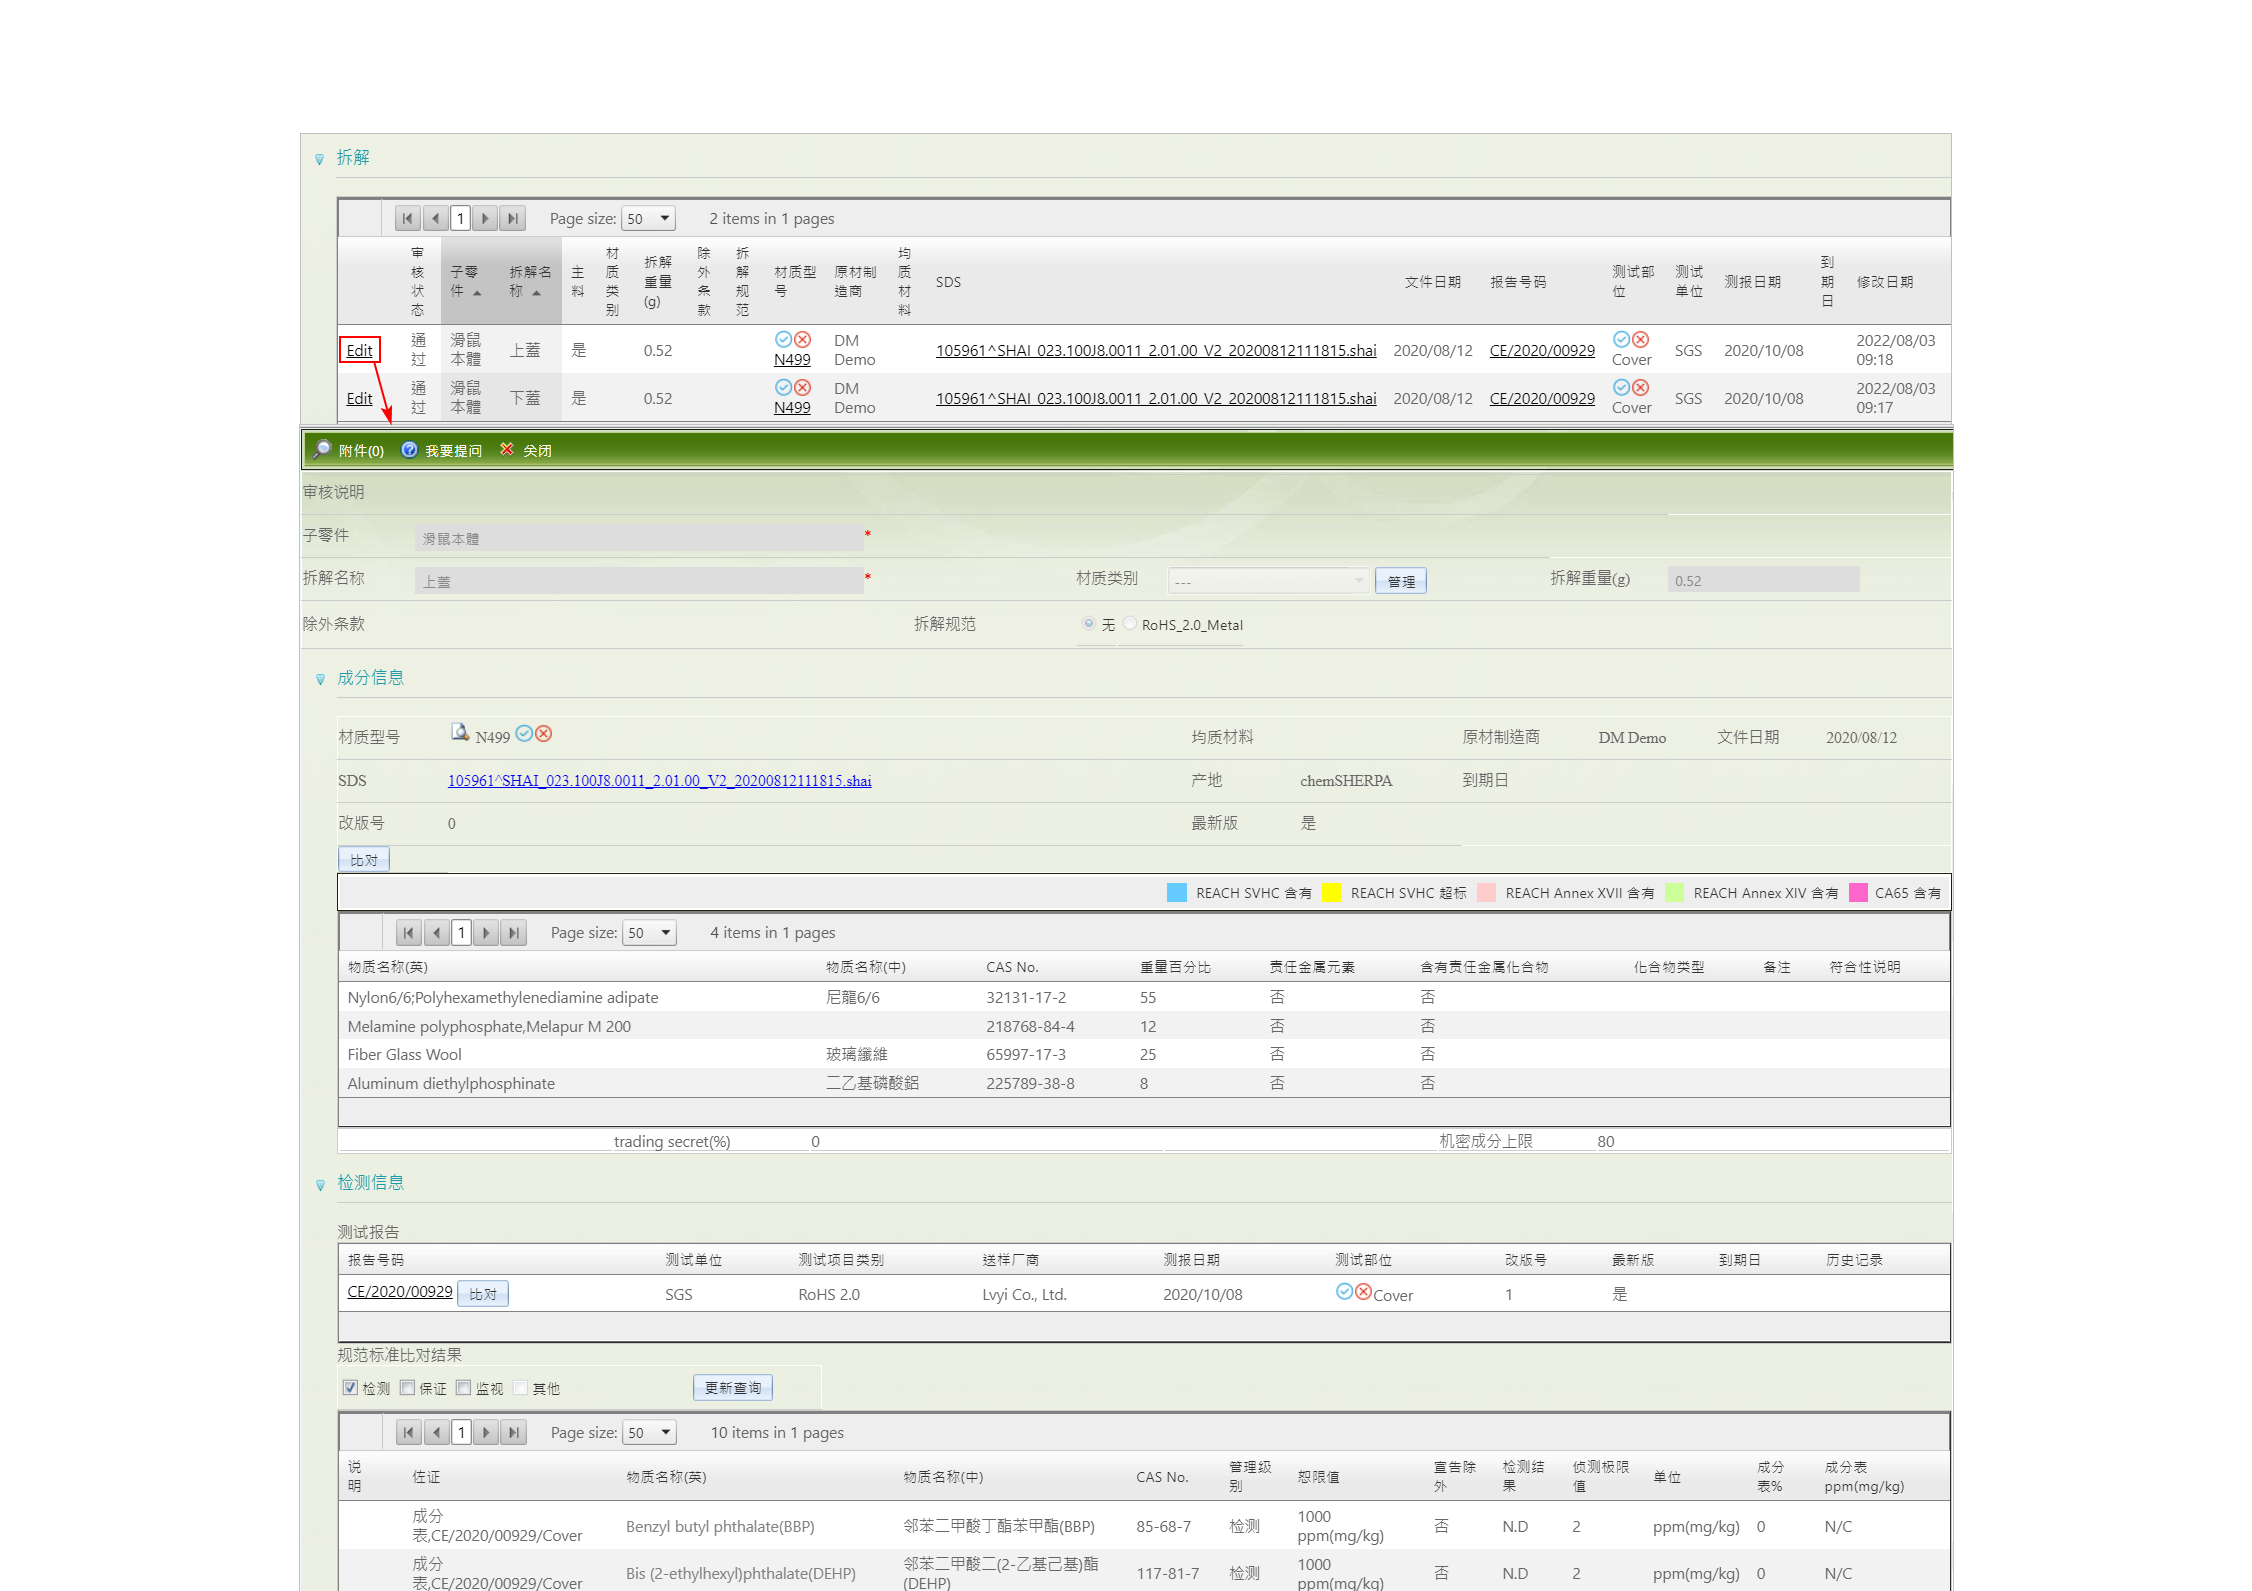Click REACH SVHC 含有 blue swatch
Screen dimensions: 2252x1591
(x=1176, y=893)
